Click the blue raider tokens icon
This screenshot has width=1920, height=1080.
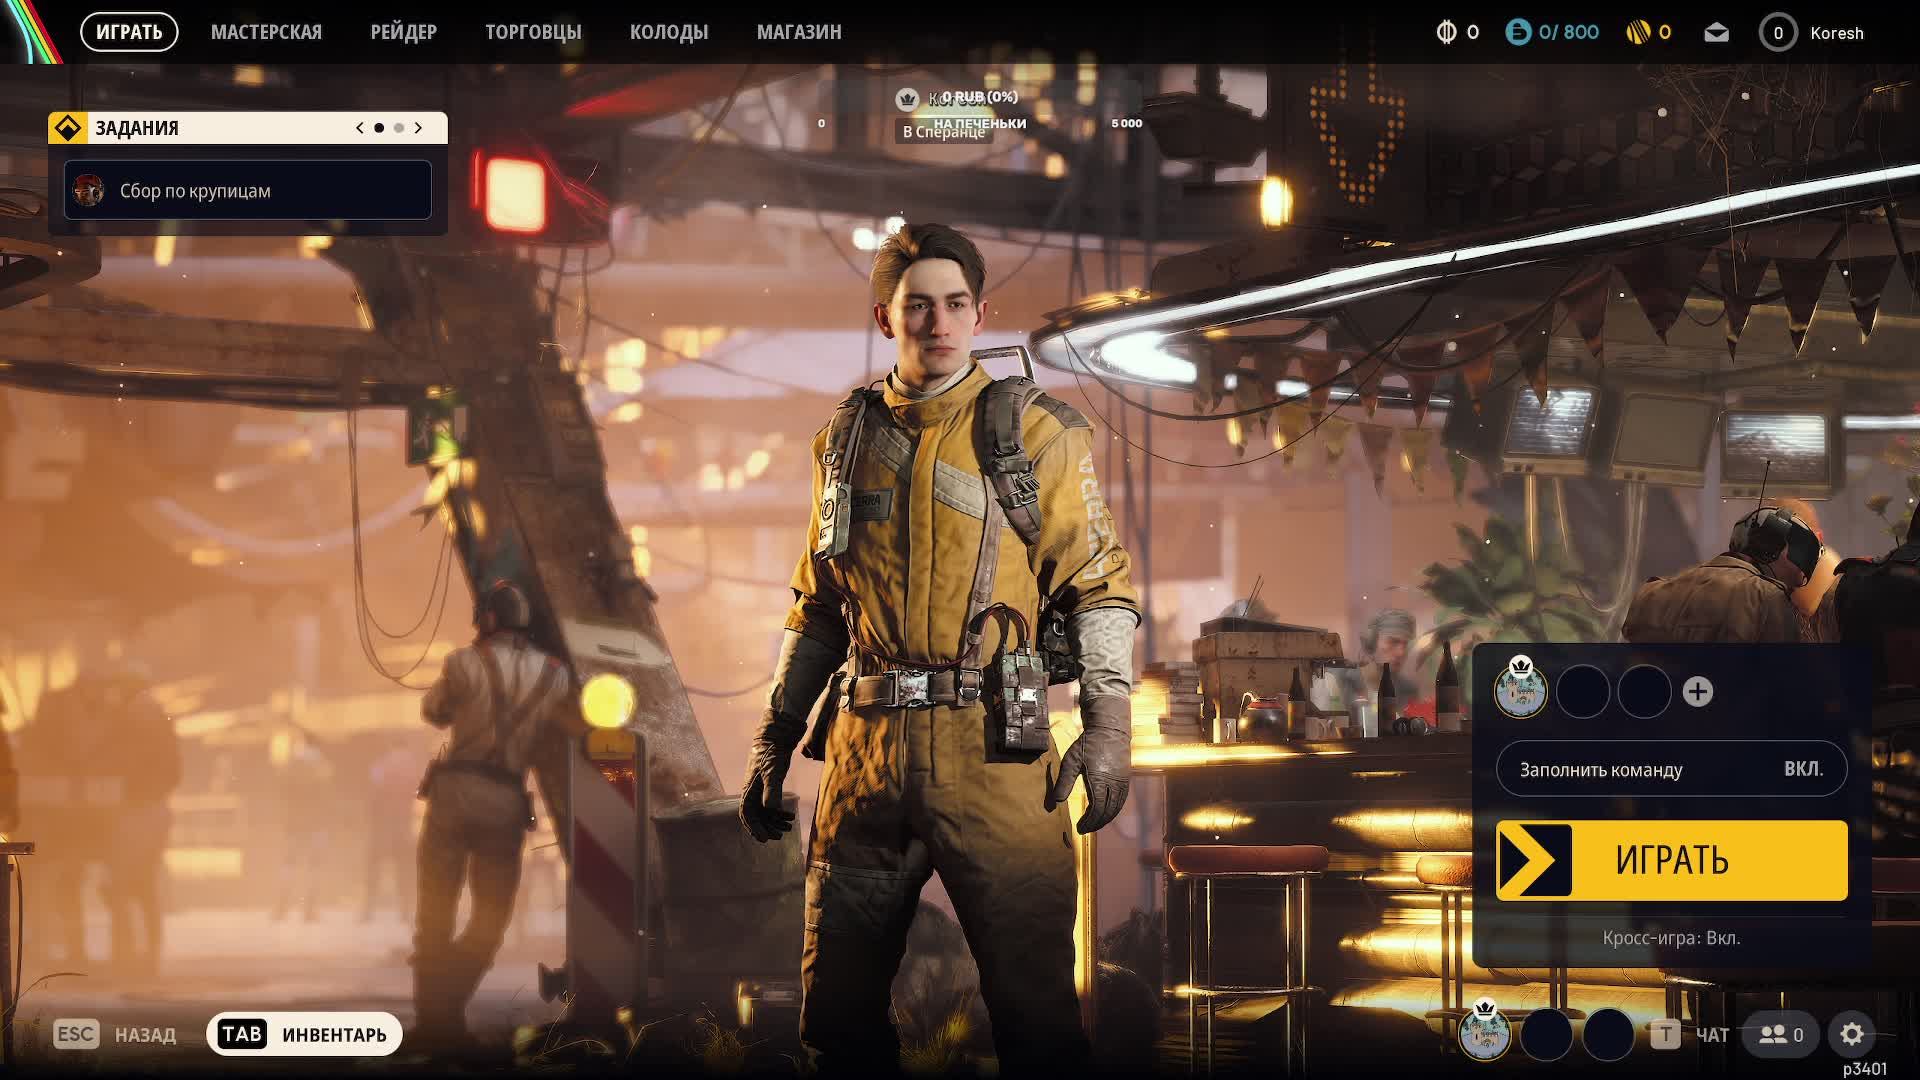[1518, 33]
